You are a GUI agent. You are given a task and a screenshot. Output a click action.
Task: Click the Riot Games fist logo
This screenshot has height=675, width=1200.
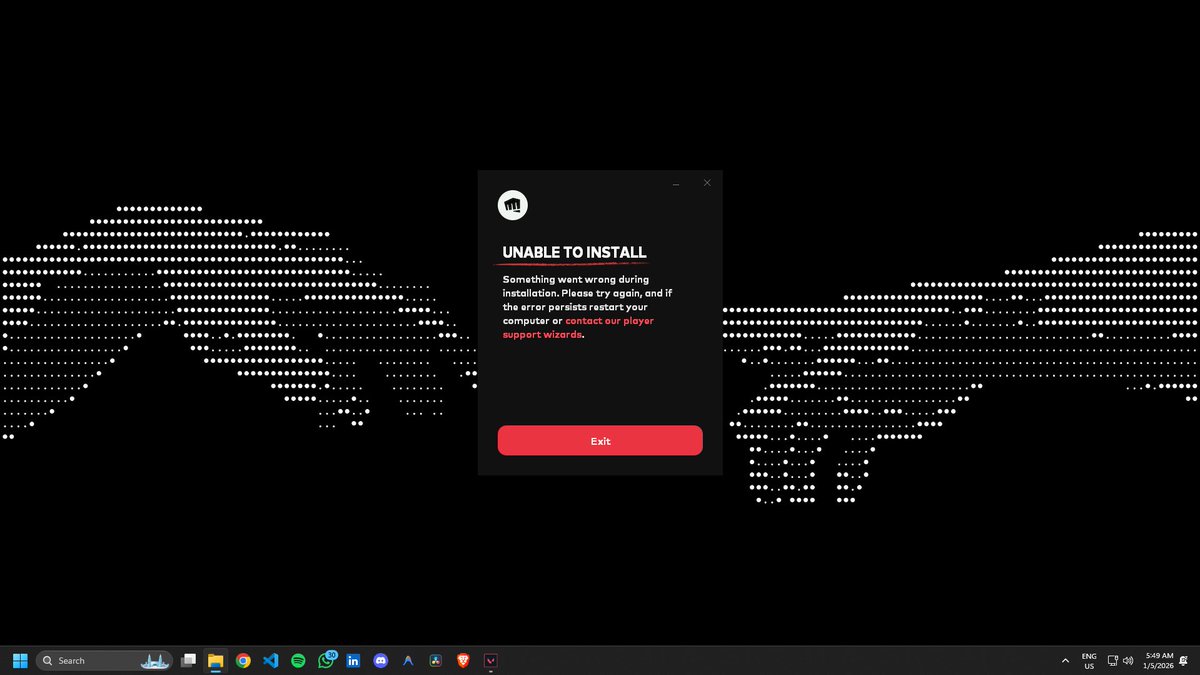point(512,206)
